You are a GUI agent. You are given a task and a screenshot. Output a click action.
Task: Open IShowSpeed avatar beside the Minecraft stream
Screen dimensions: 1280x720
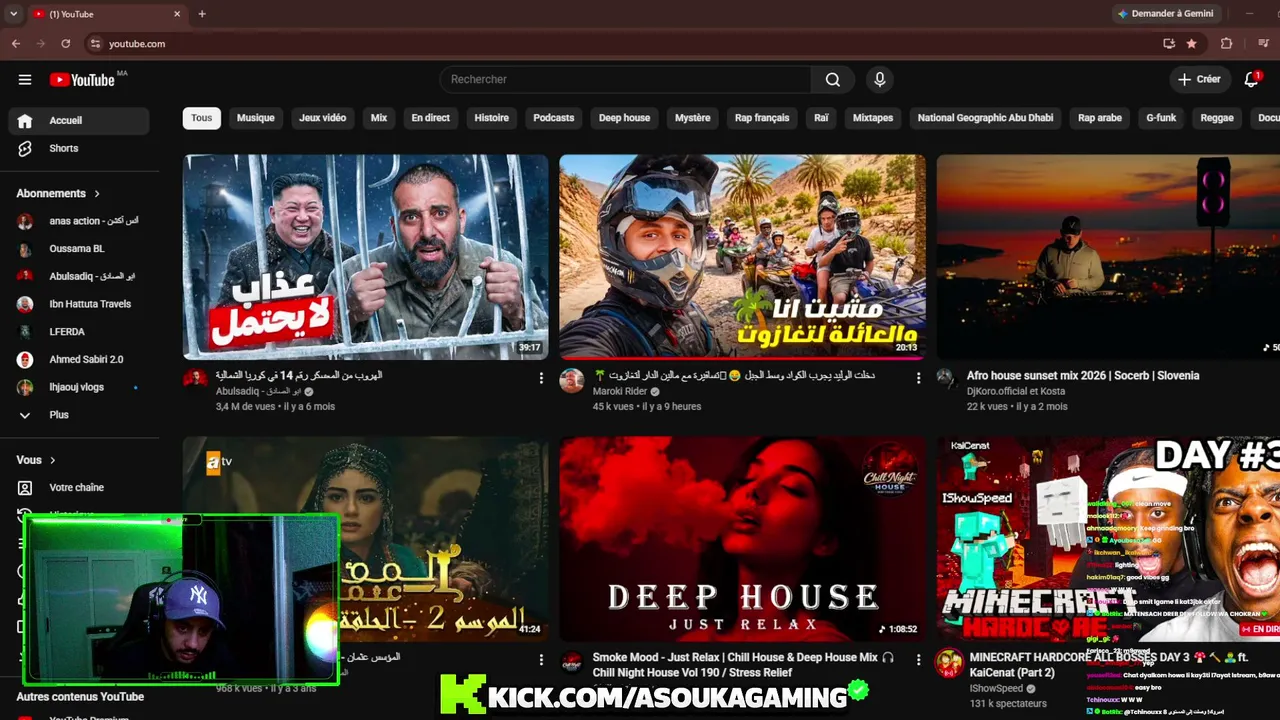click(x=949, y=662)
